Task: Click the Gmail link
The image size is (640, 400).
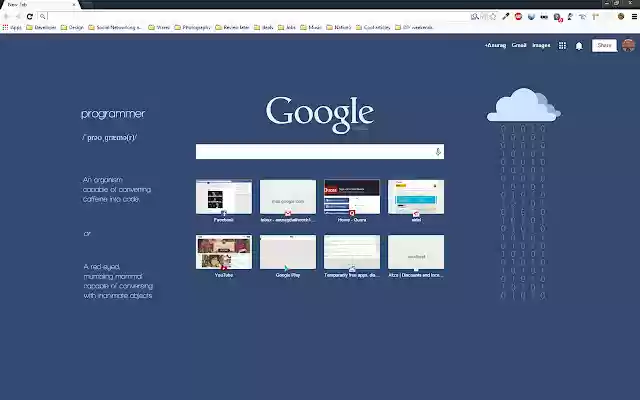Action: (519, 45)
